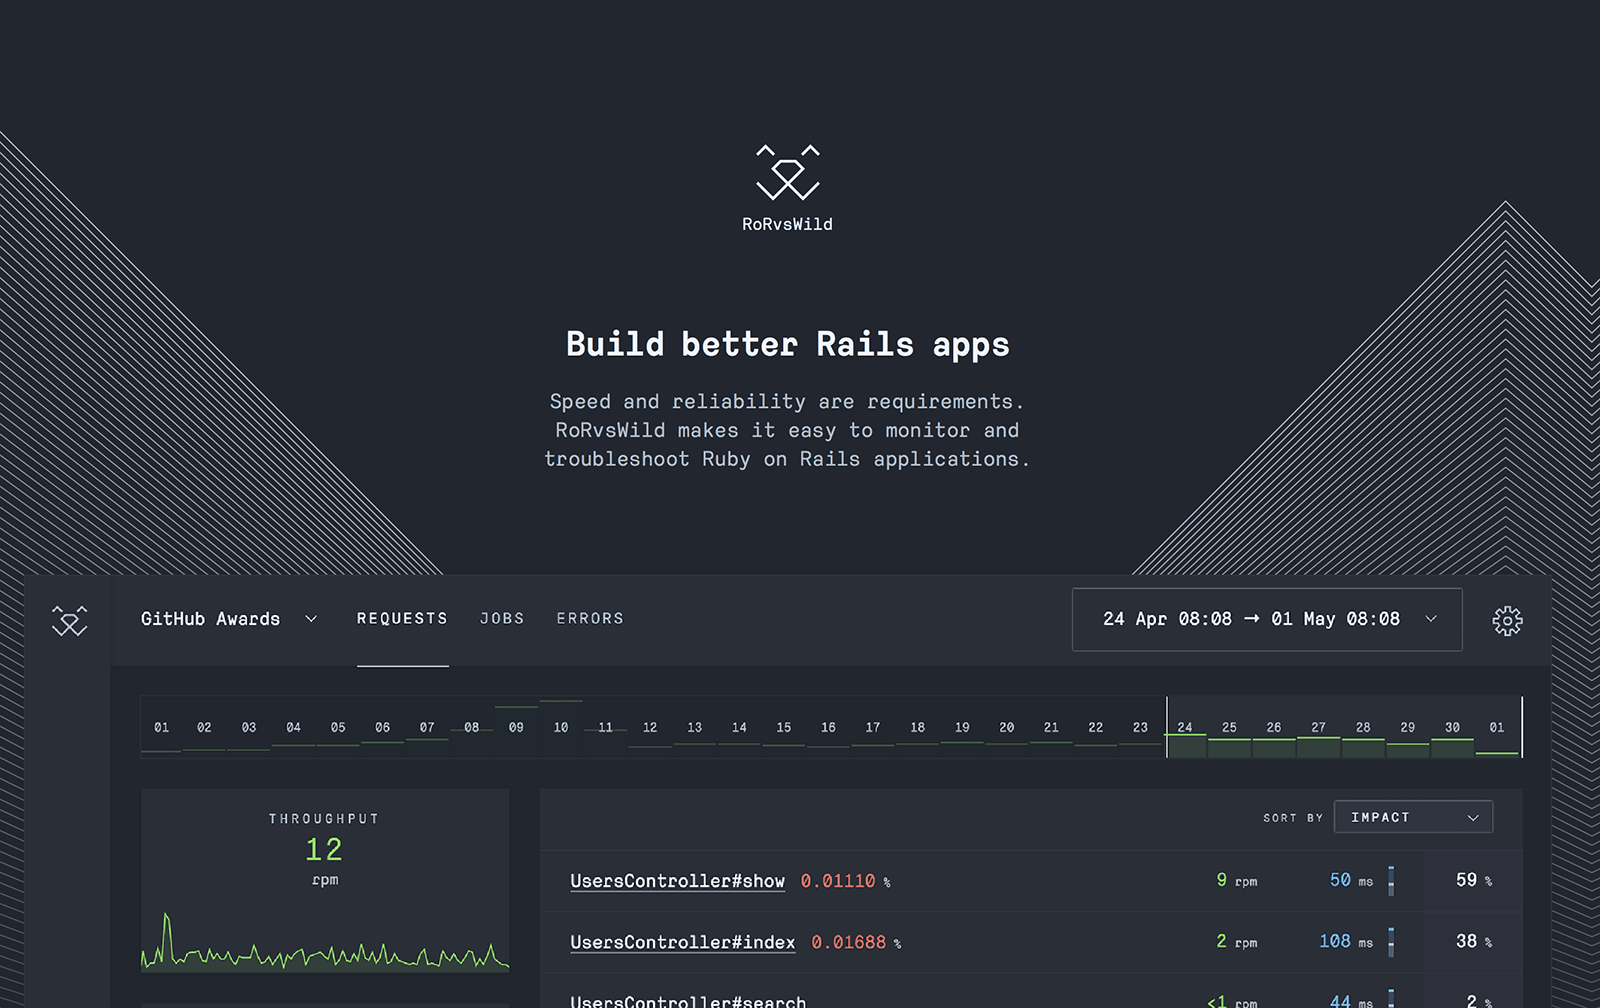Viewport: 1600px width, 1008px height.
Task: Select day 02 on the timeline
Action: [x=204, y=727]
